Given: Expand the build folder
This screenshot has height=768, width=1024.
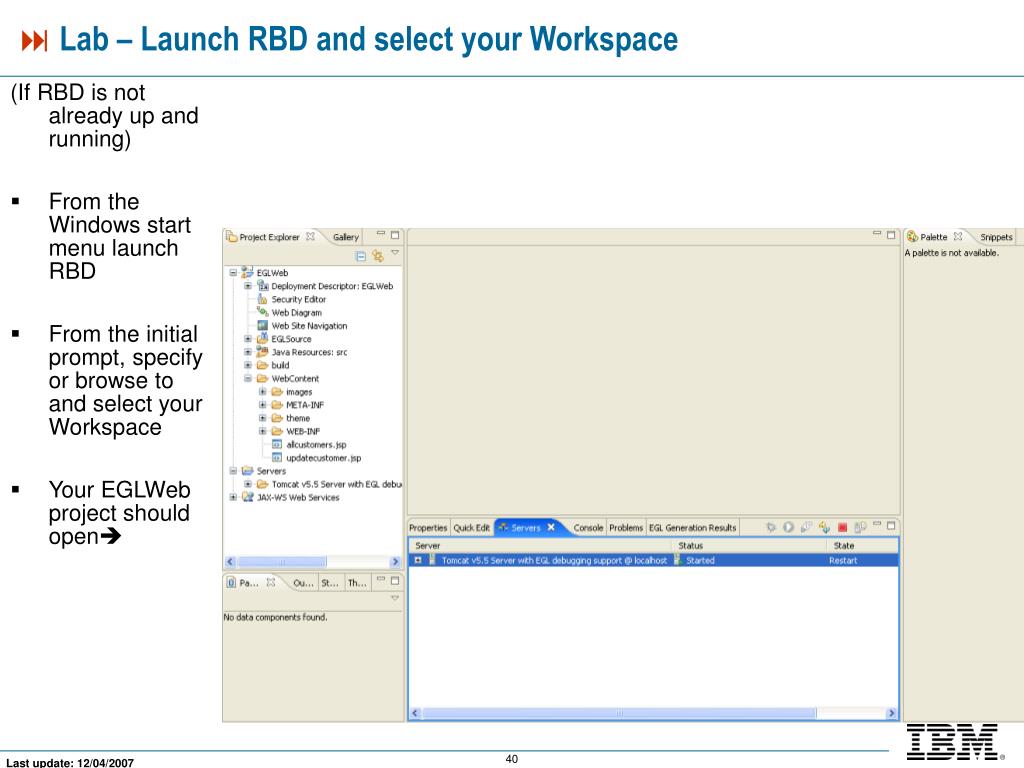Looking at the screenshot, I should 248,365.
